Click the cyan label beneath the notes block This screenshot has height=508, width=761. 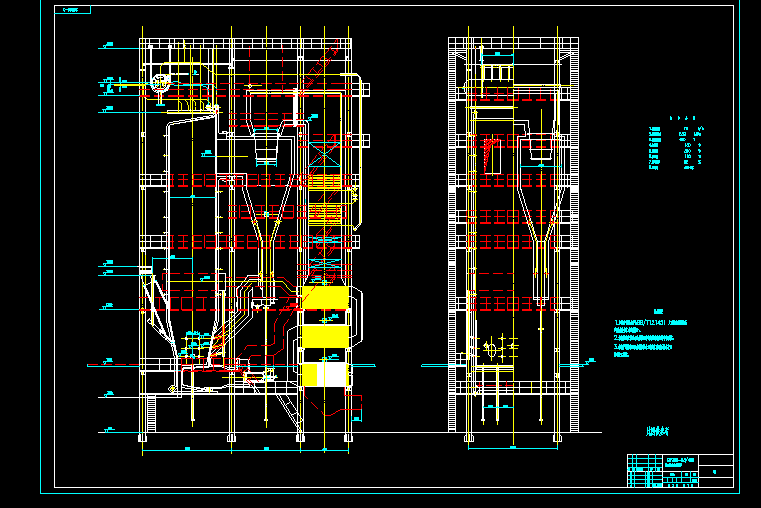pos(658,431)
